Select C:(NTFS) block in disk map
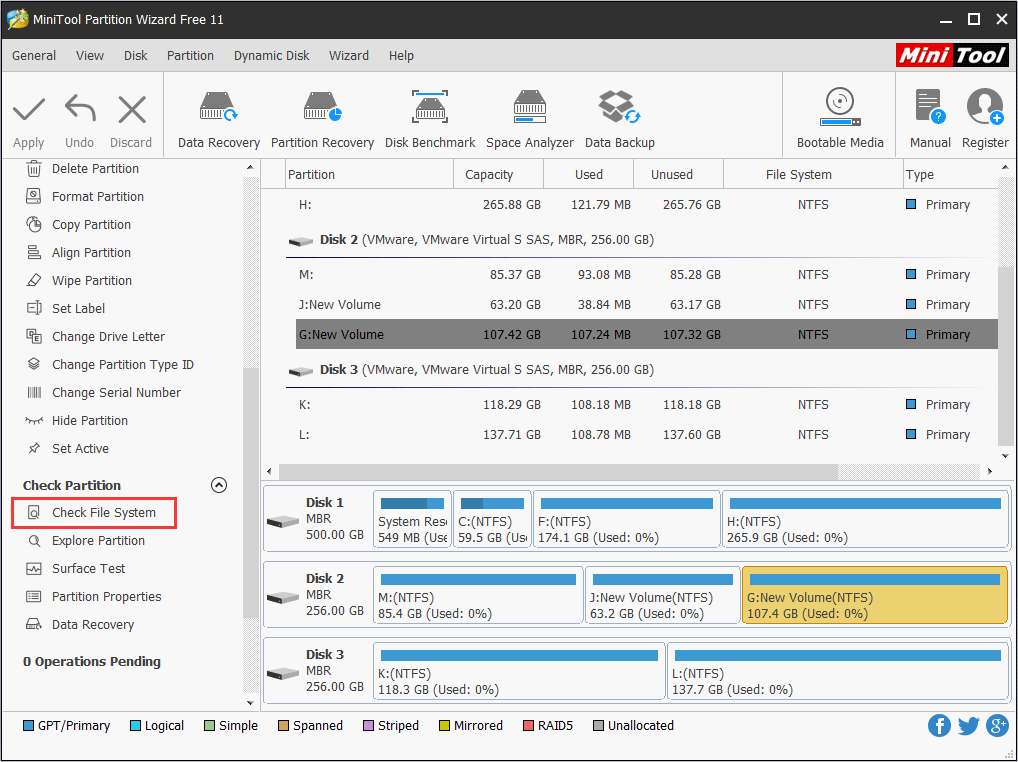Viewport: 1018px width, 762px height. tap(492, 519)
